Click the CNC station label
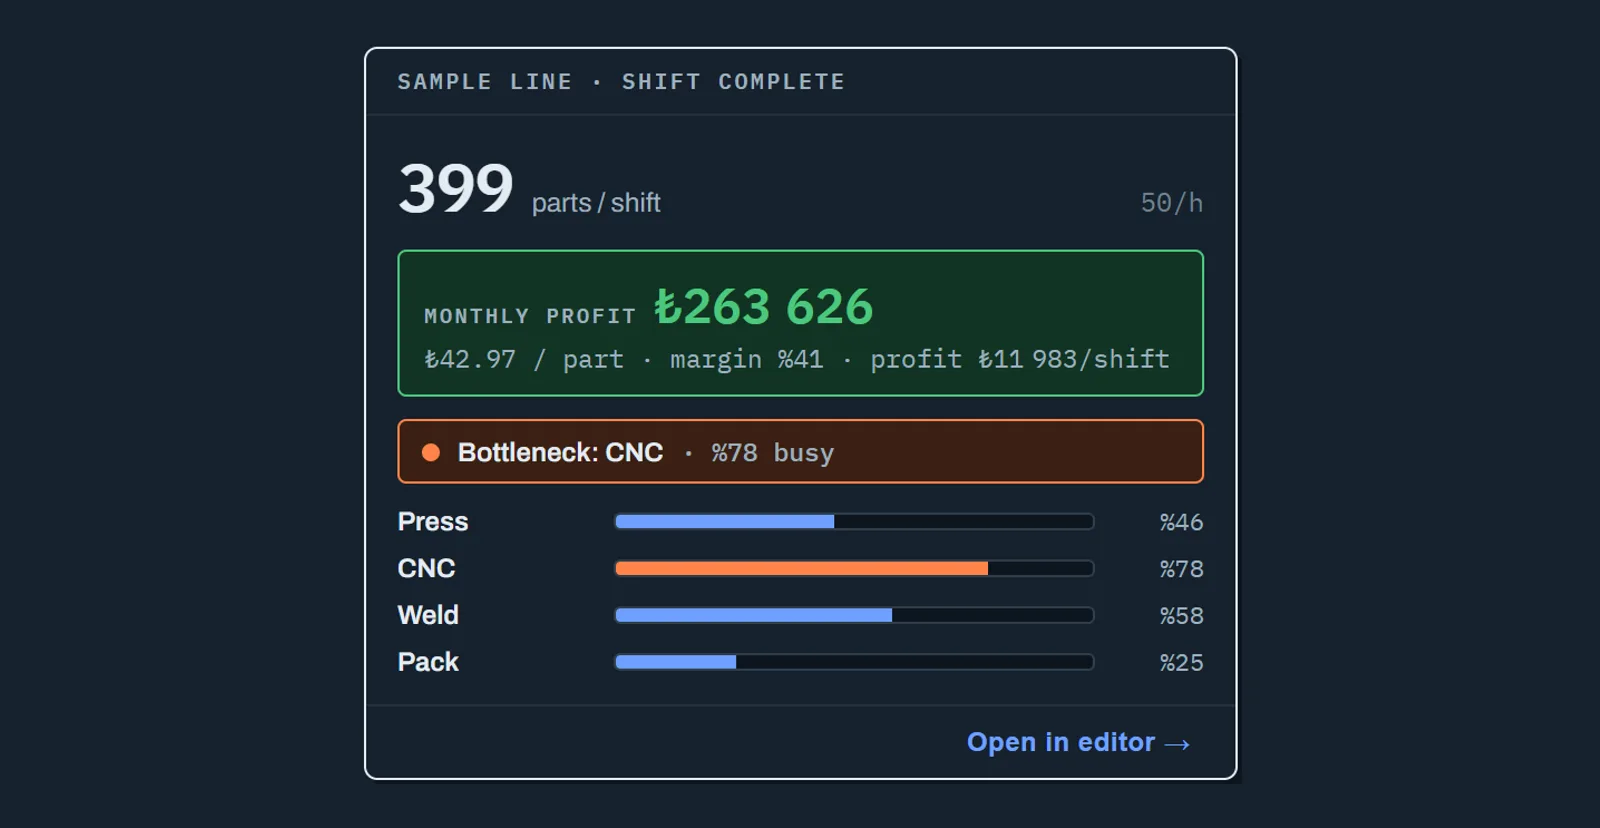This screenshot has width=1600, height=828. point(426,568)
